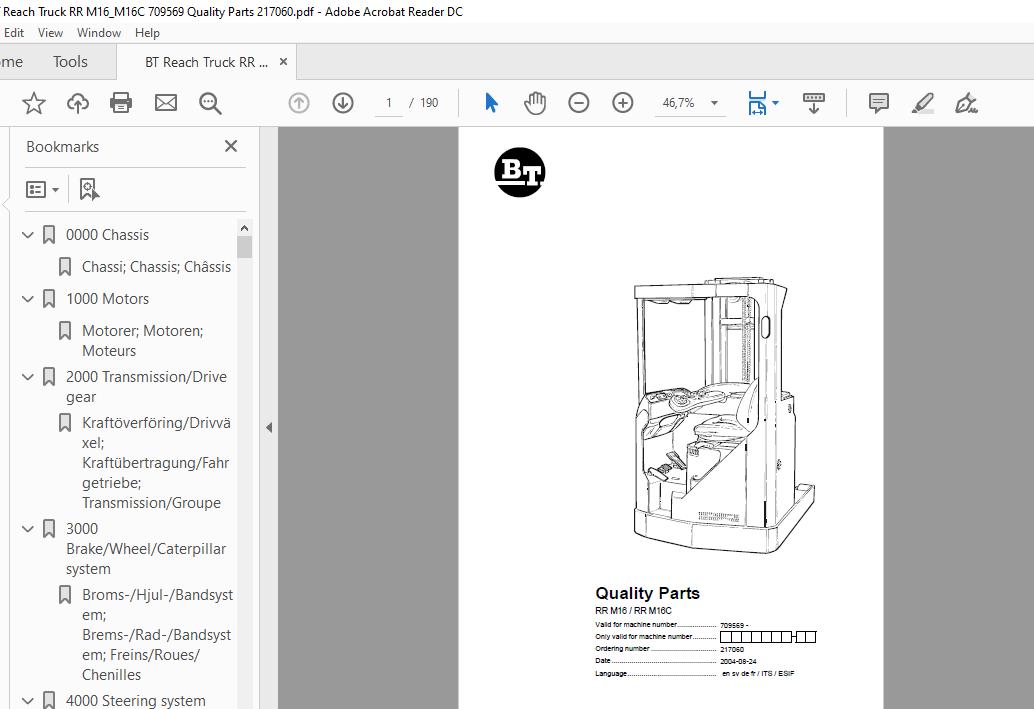Add a comment sticky note
Image resolution: width=1034 pixels, height=709 pixels.
[x=879, y=103]
